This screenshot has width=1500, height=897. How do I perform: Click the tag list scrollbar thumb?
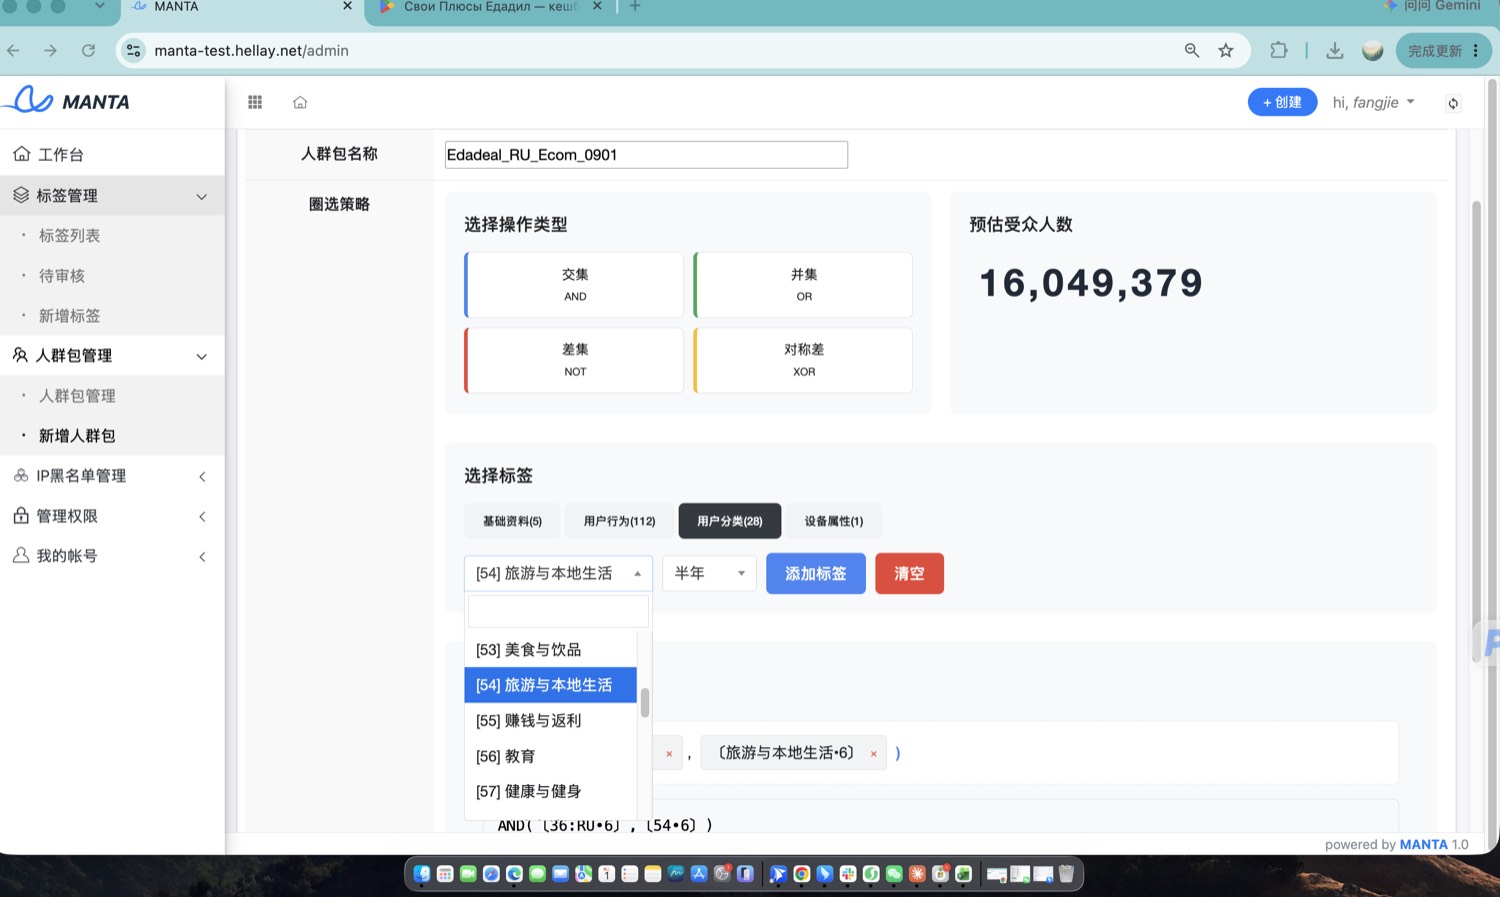click(645, 703)
